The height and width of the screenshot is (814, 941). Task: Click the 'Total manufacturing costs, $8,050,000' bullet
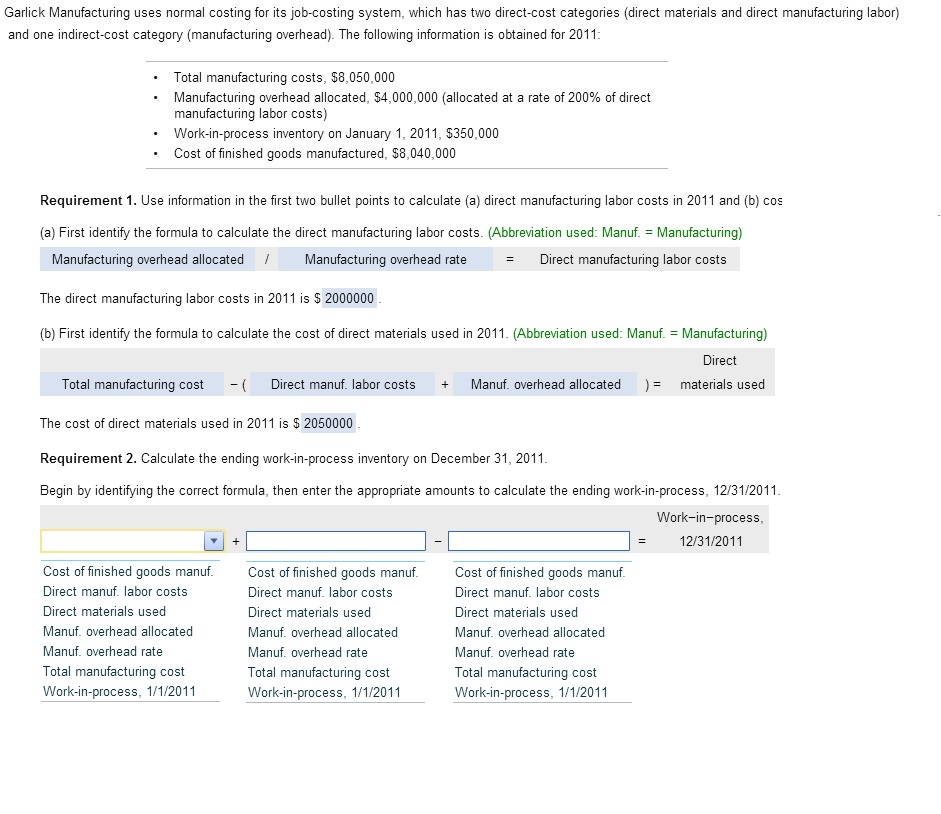[284, 77]
